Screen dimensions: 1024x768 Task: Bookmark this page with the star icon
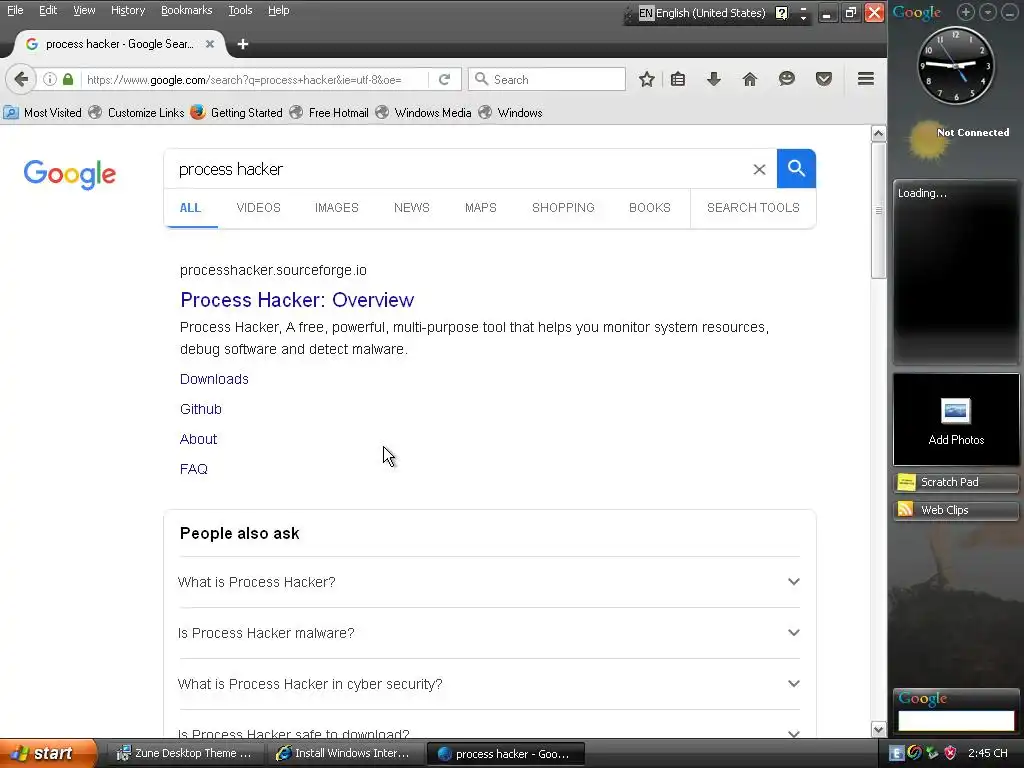(x=647, y=80)
